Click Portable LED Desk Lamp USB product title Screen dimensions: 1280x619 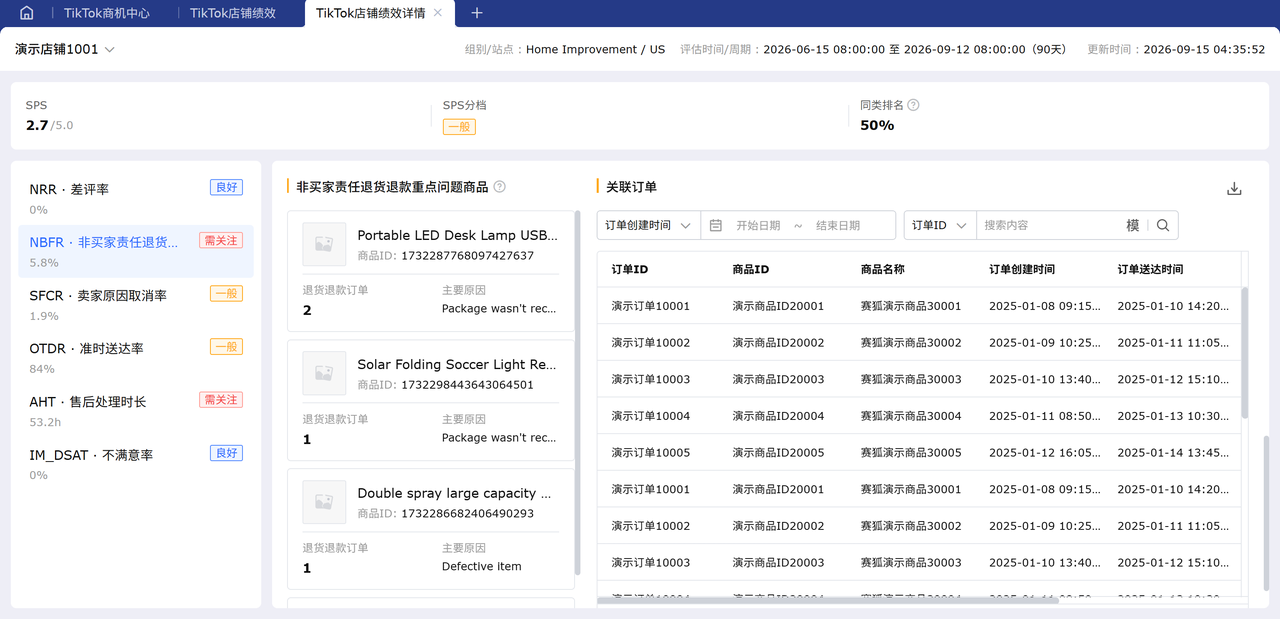[458, 236]
